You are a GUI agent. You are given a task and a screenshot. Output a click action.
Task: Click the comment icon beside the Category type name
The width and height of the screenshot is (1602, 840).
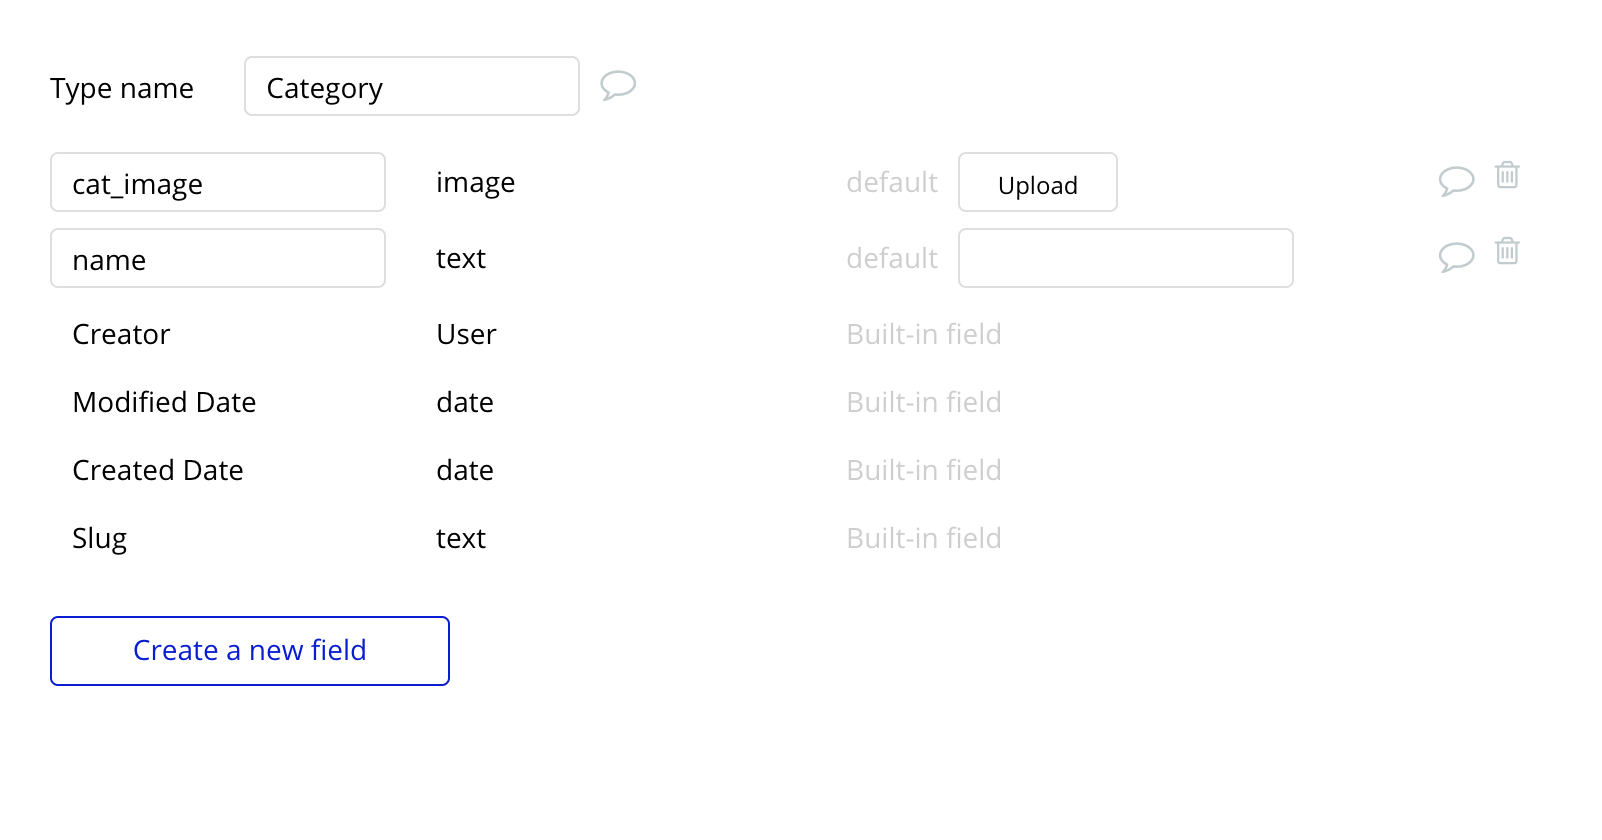pos(618,85)
